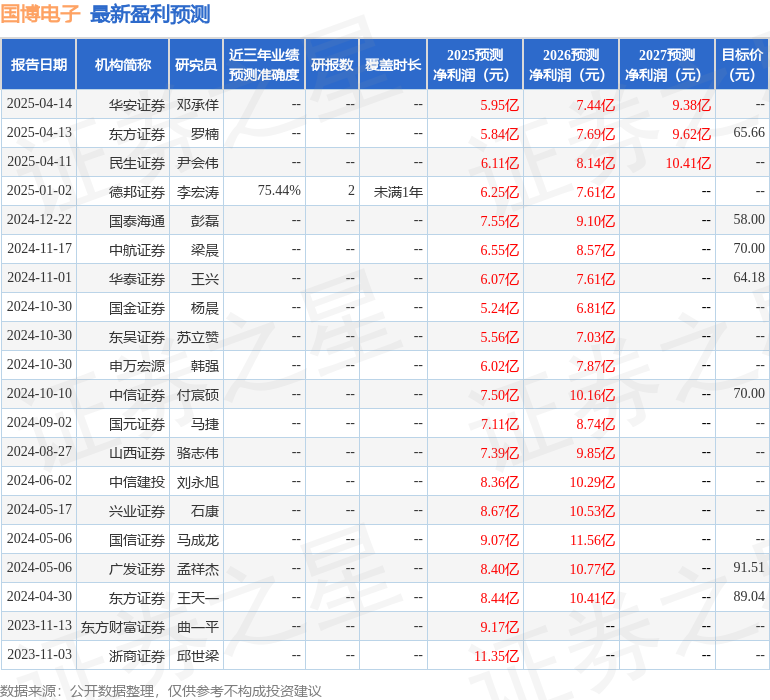This screenshot has width=770, height=700.
Task: Click the 研究员 column header
Action: pyautogui.click(x=195, y=65)
